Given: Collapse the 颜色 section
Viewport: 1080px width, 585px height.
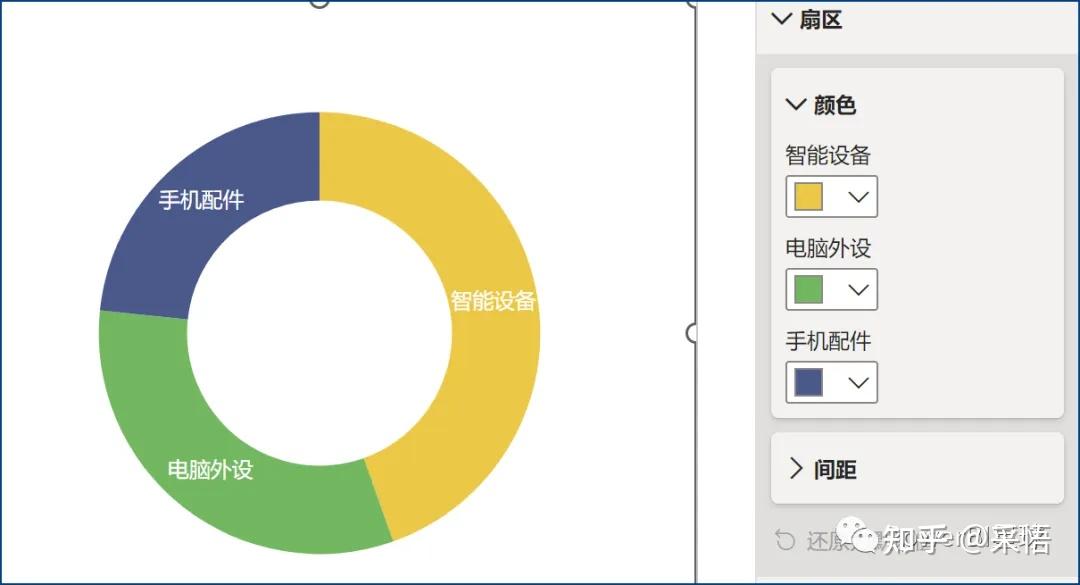Looking at the screenshot, I should 796,105.
